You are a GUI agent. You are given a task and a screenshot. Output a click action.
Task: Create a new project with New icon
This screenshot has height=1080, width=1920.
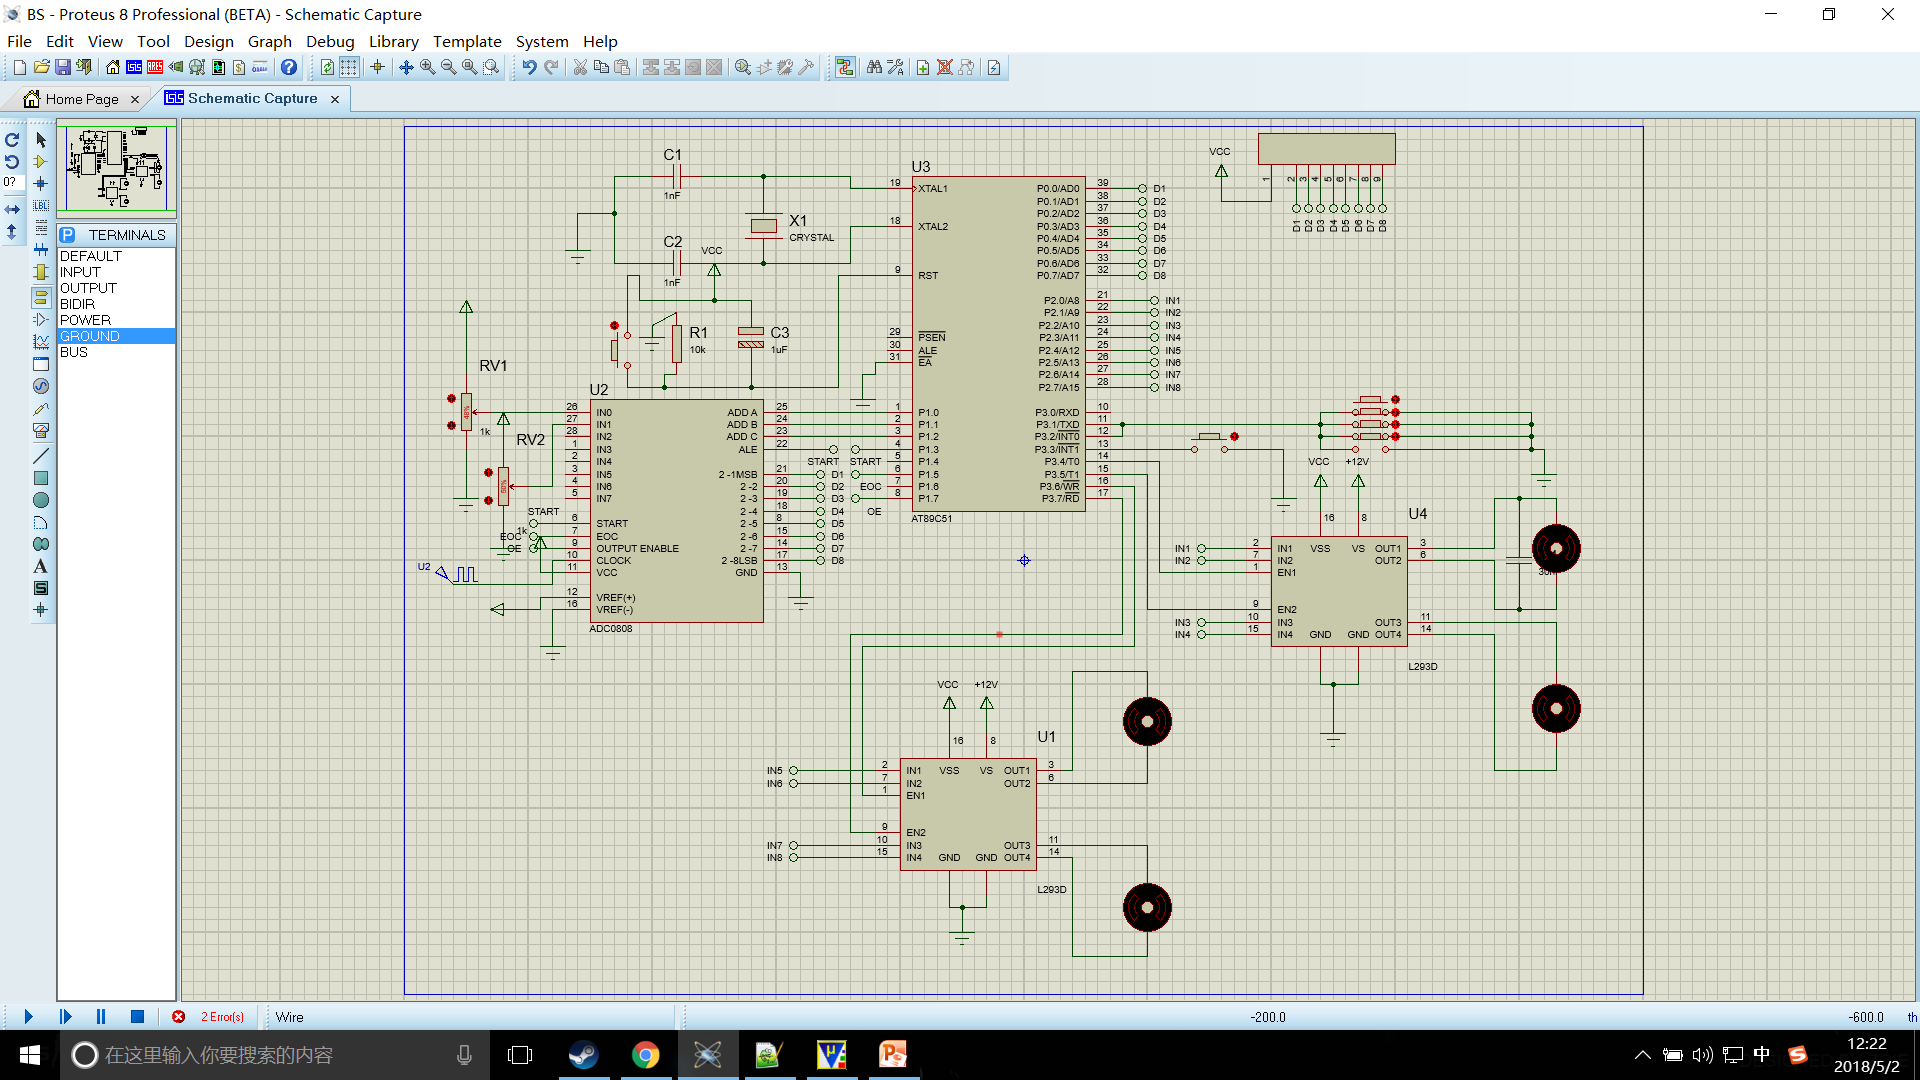point(20,67)
